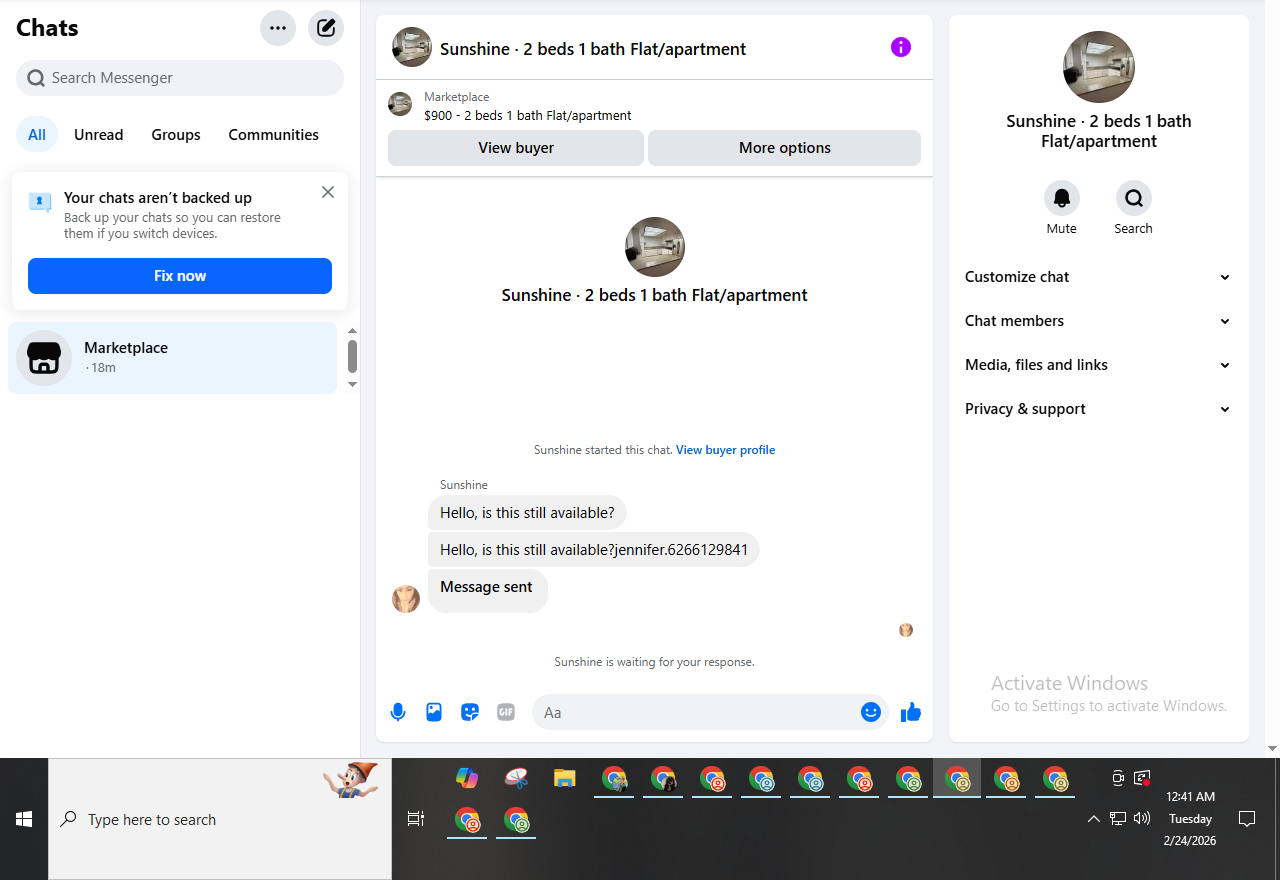Search in conversation using magnifier icon
The width and height of the screenshot is (1280, 880).
(1134, 198)
